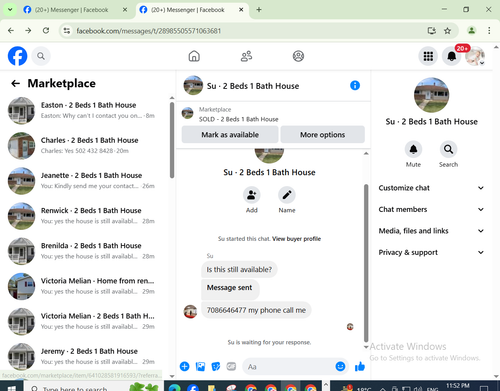Click the large house photo in details panel
The height and width of the screenshot is (391, 500).
pyautogui.click(x=431, y=95)
